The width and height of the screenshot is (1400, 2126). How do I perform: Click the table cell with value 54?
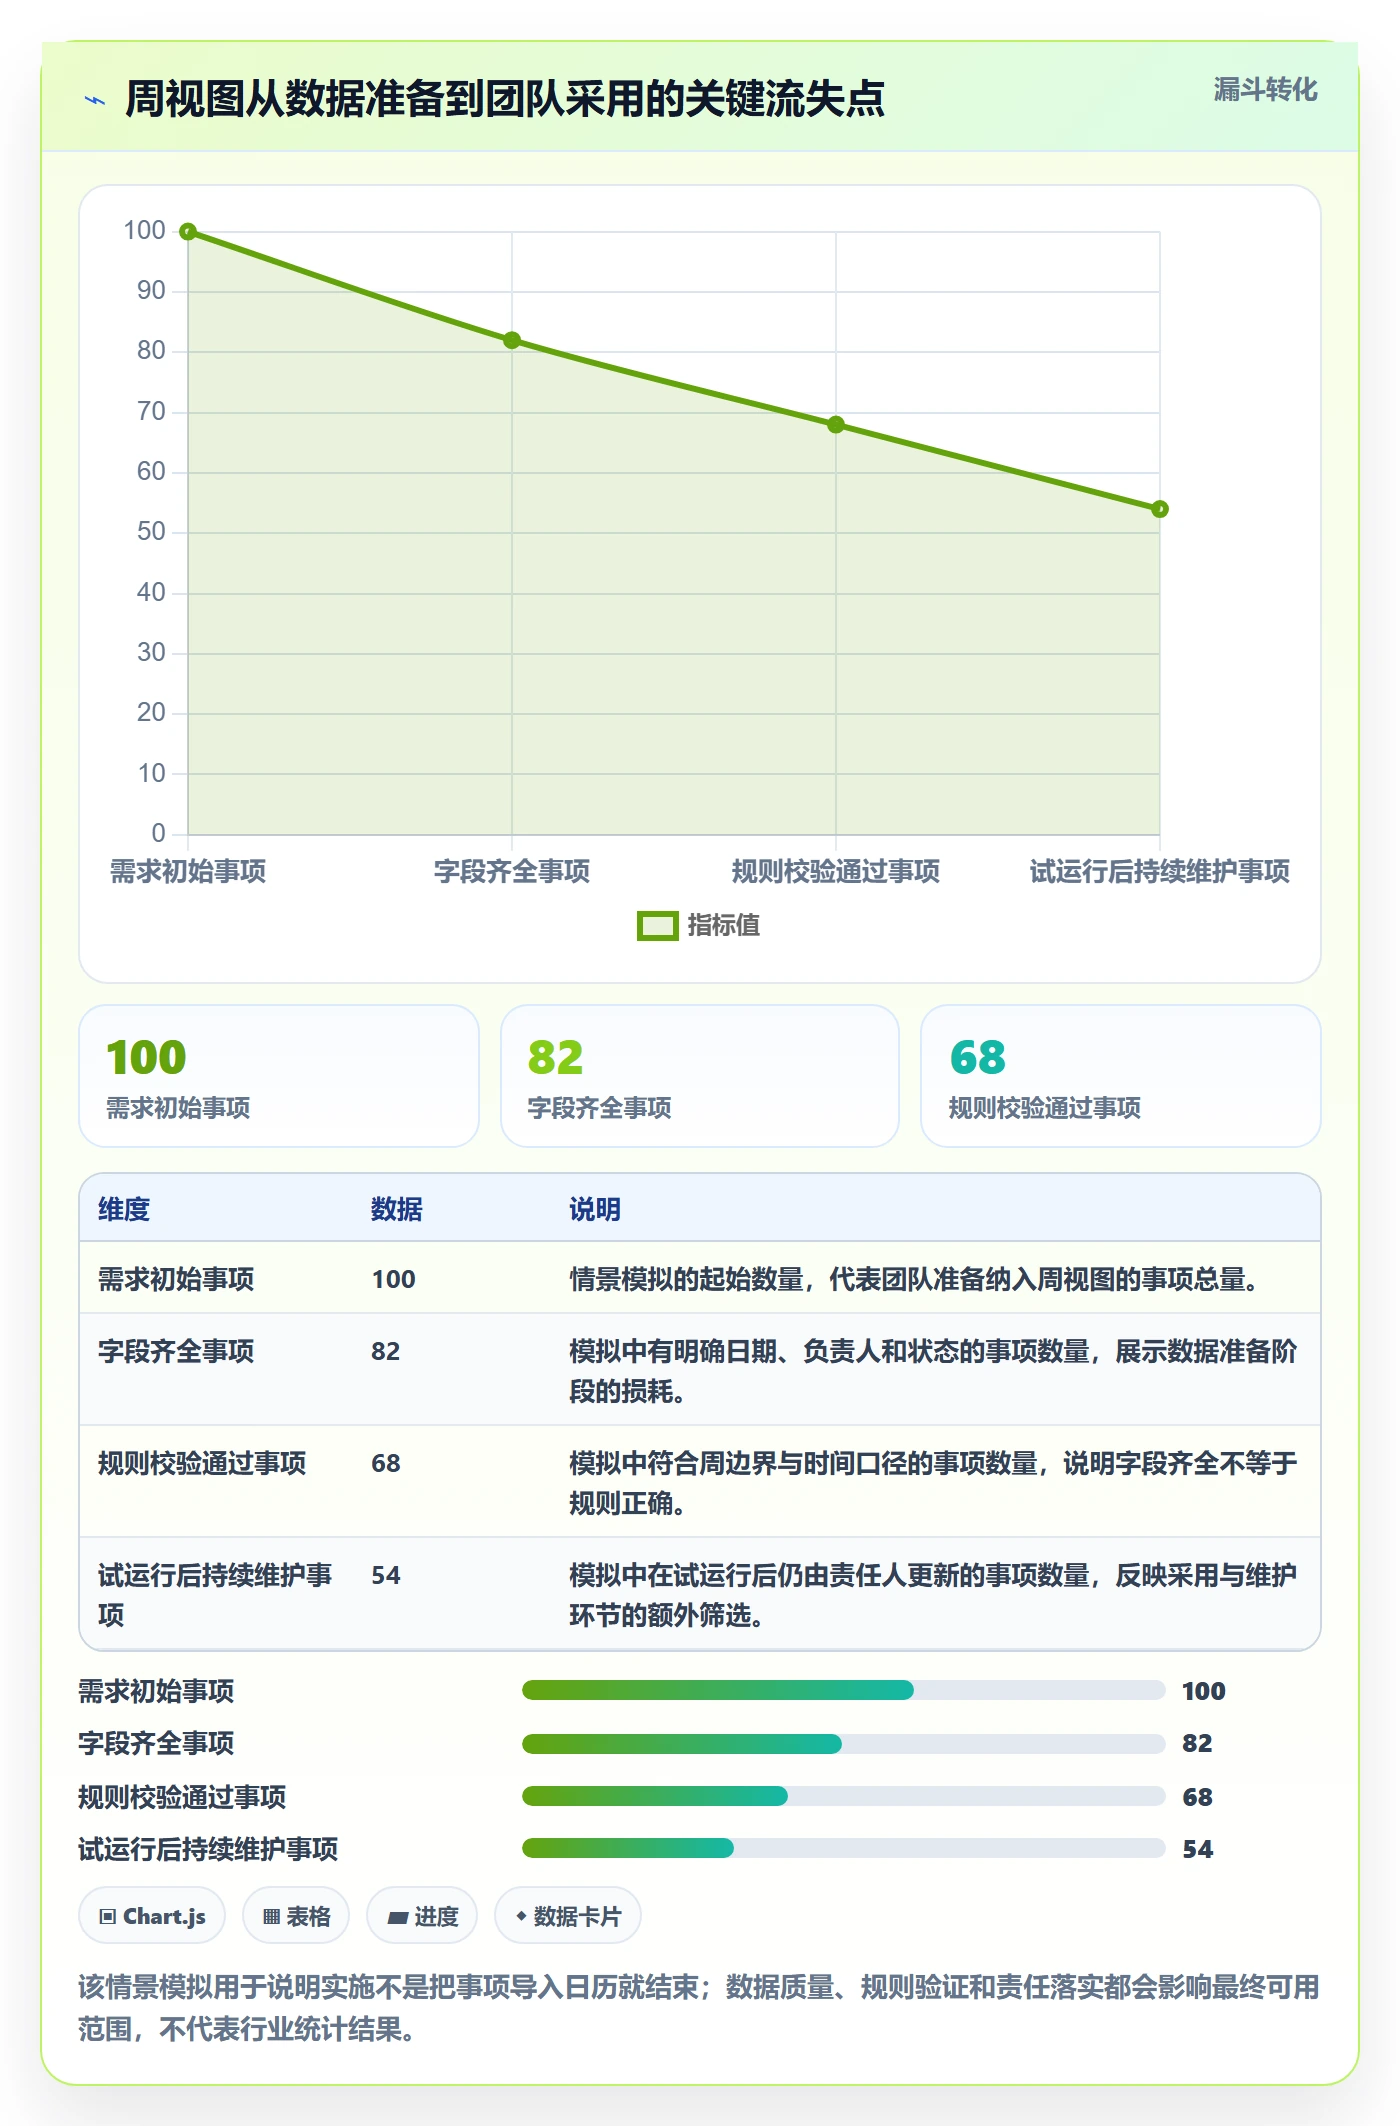pyautogui.click(x=386, y=1575)
